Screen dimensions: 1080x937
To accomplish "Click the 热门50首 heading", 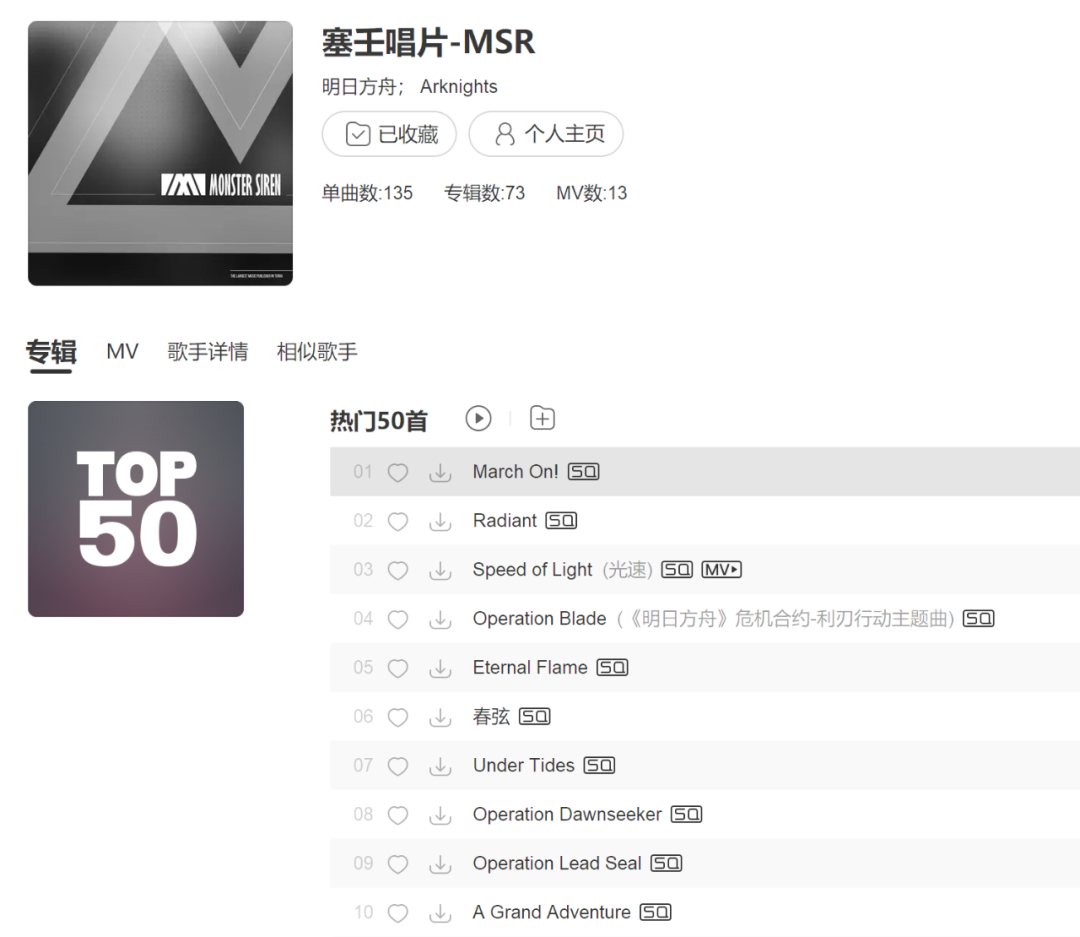I will click(x=379, y=420).
